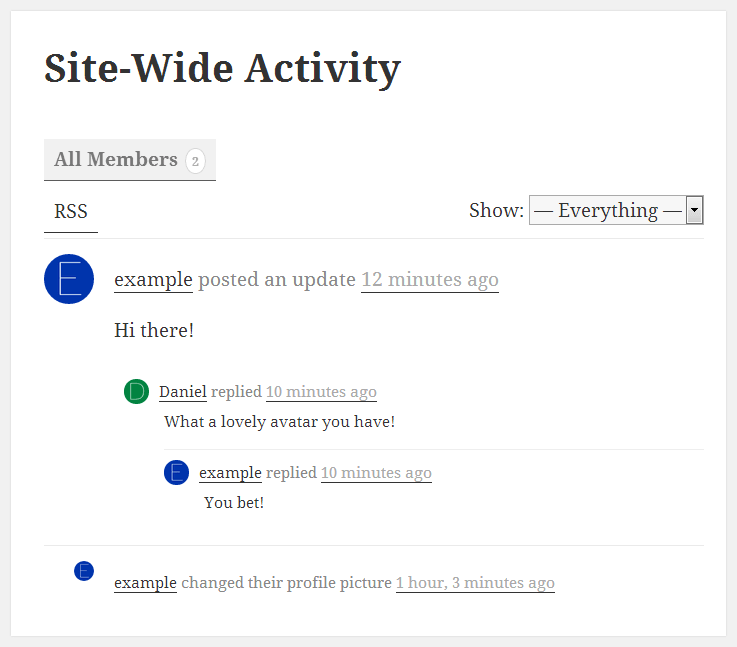
Task: Open example's profile from "posted an update"
Action: [x=153, y=280]
